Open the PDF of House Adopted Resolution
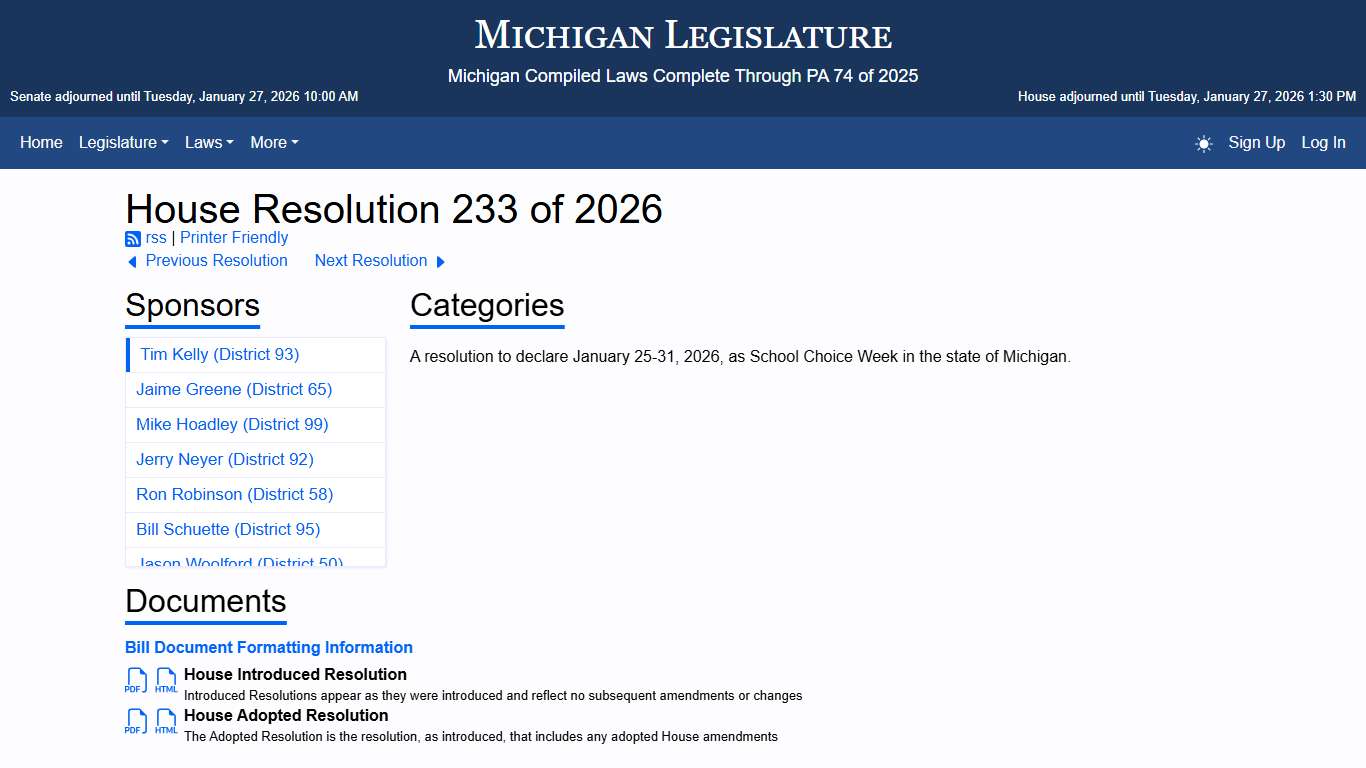Image resolution: width=1366 pixels, height=768 pixels. pos(136,721)
